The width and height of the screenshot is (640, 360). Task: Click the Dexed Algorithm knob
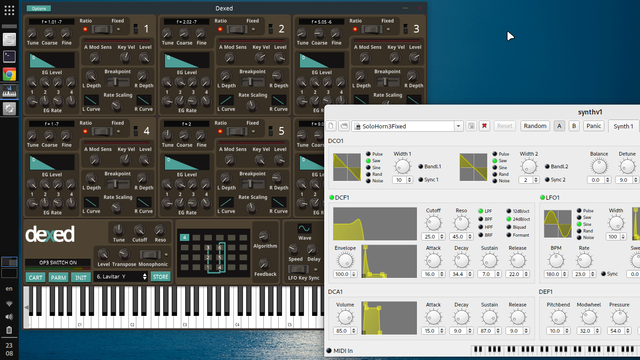[264, 236]
